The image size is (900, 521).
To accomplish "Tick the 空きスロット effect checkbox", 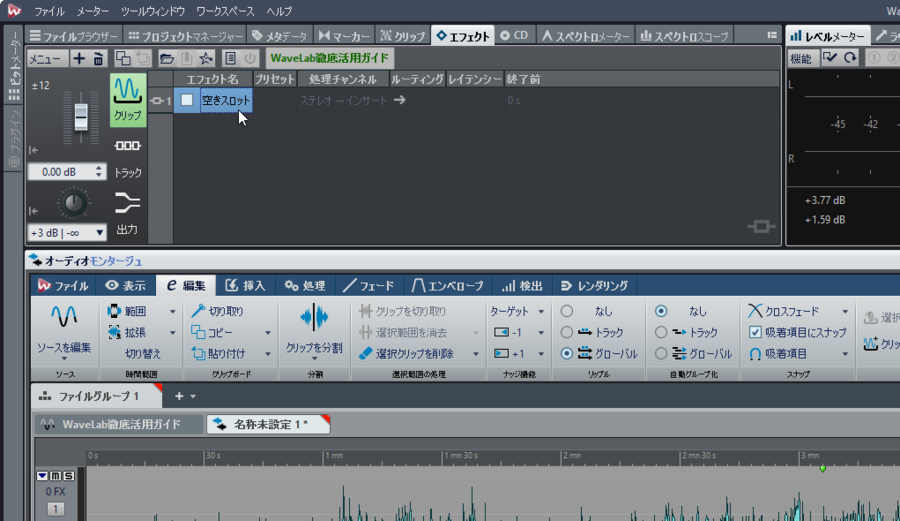I will (187, 100).
